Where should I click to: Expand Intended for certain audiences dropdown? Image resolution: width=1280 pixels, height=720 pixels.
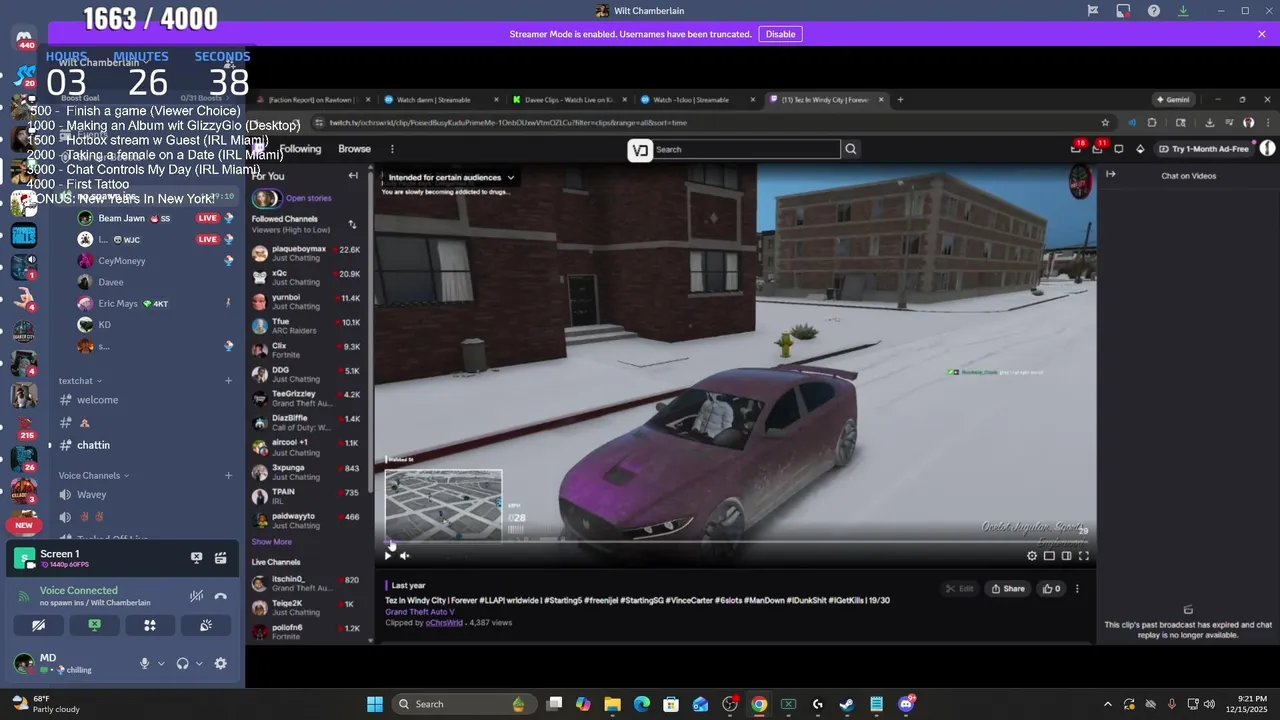(451, 177)
